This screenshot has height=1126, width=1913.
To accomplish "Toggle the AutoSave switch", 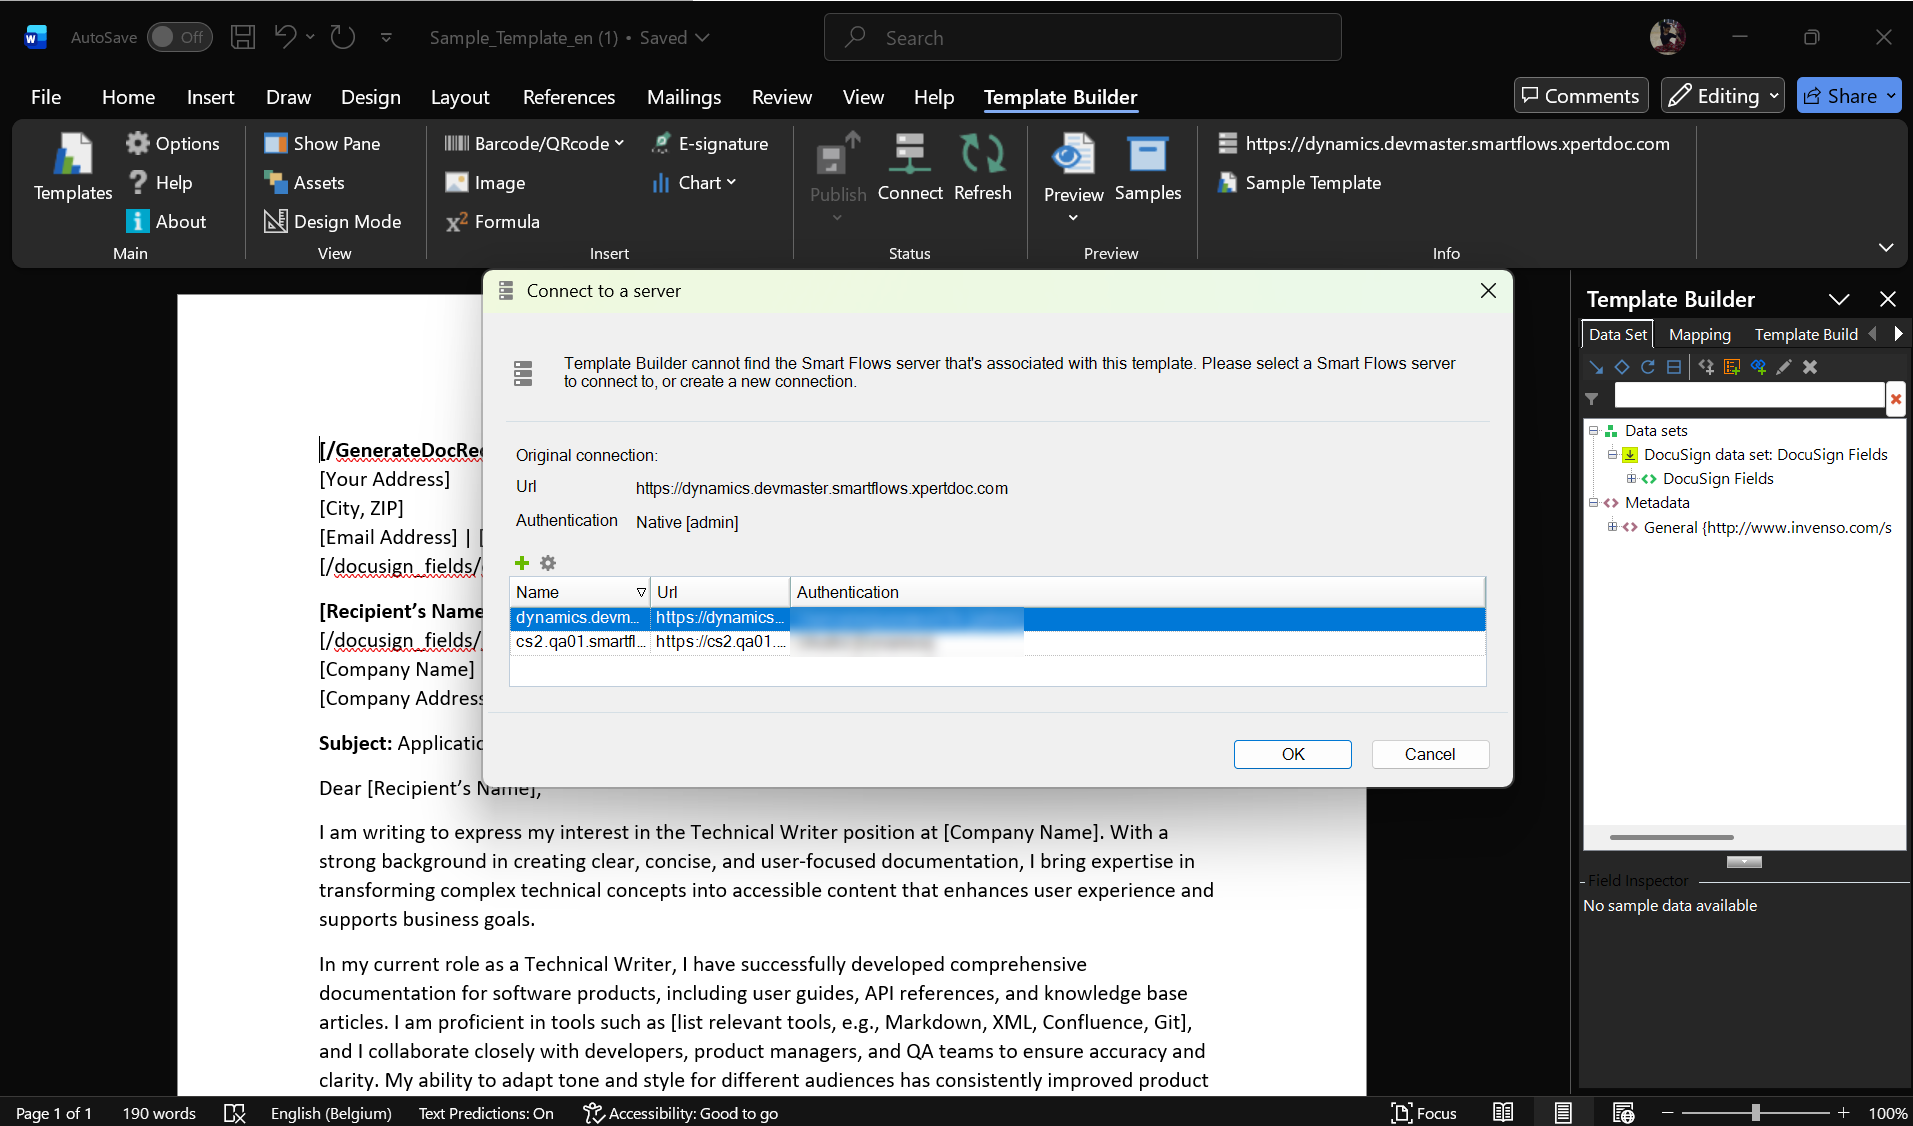I will pyautogui.click(x=180, y=37).
